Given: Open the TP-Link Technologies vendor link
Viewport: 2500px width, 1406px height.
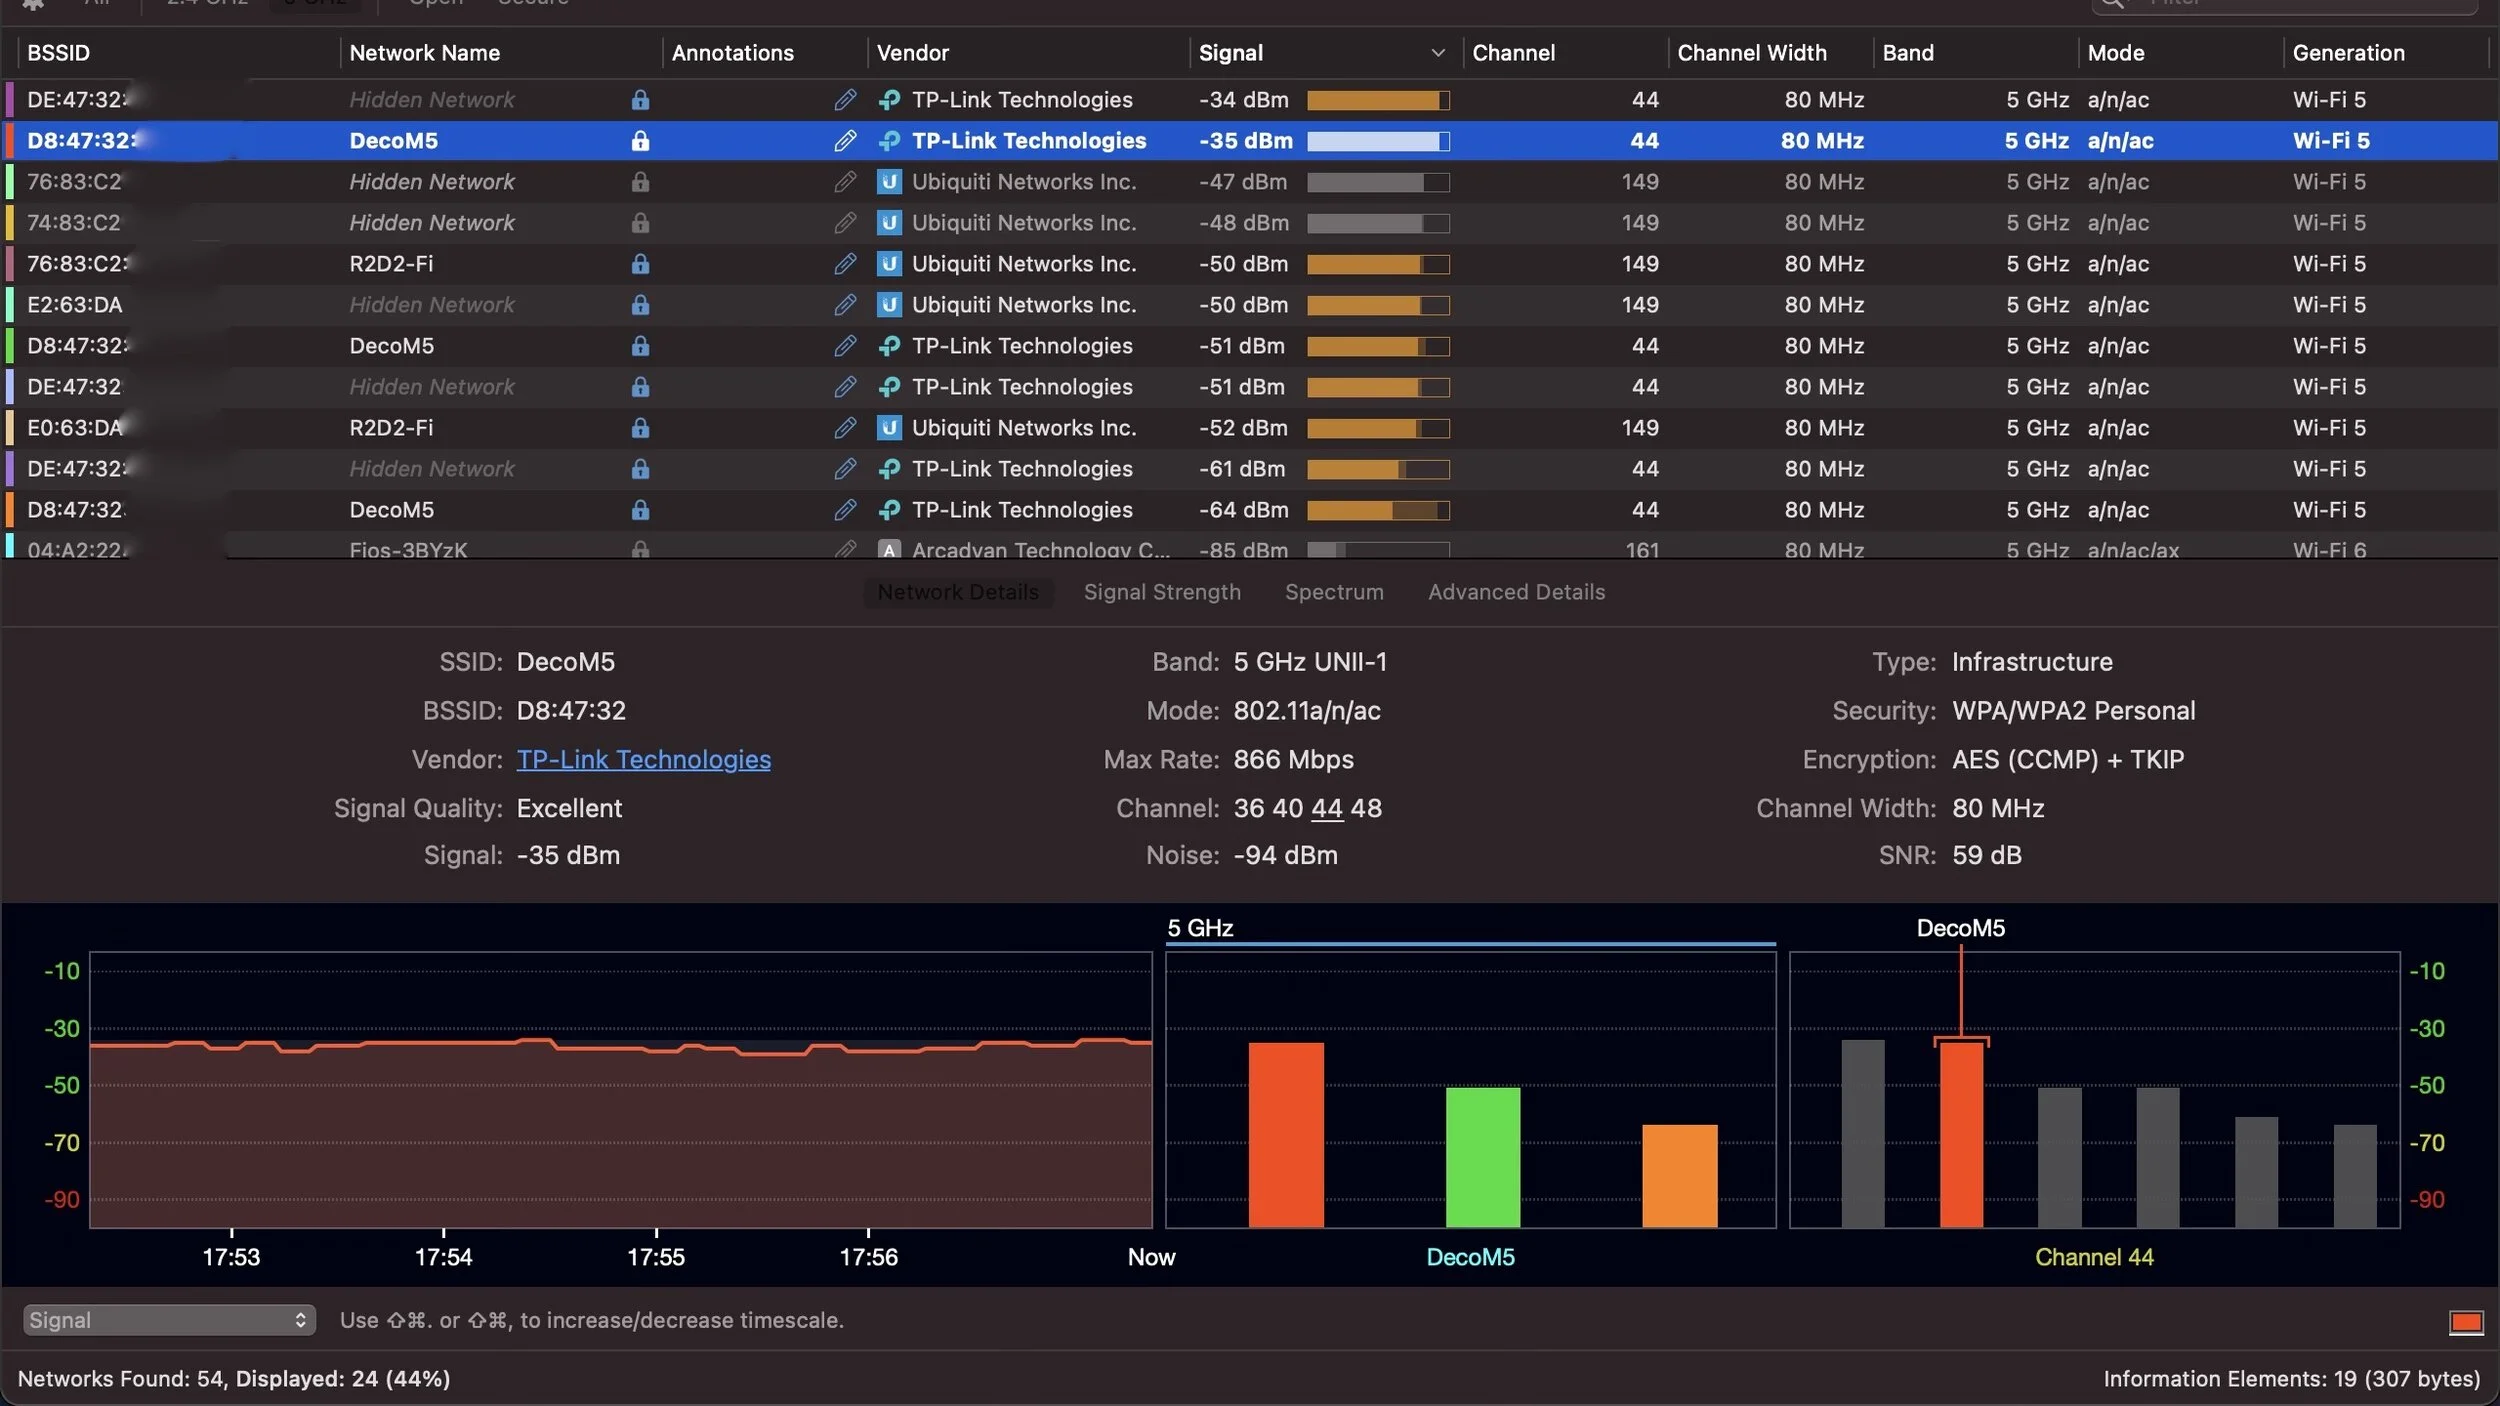Looking at the screenshot, I should tap(643, 760).
